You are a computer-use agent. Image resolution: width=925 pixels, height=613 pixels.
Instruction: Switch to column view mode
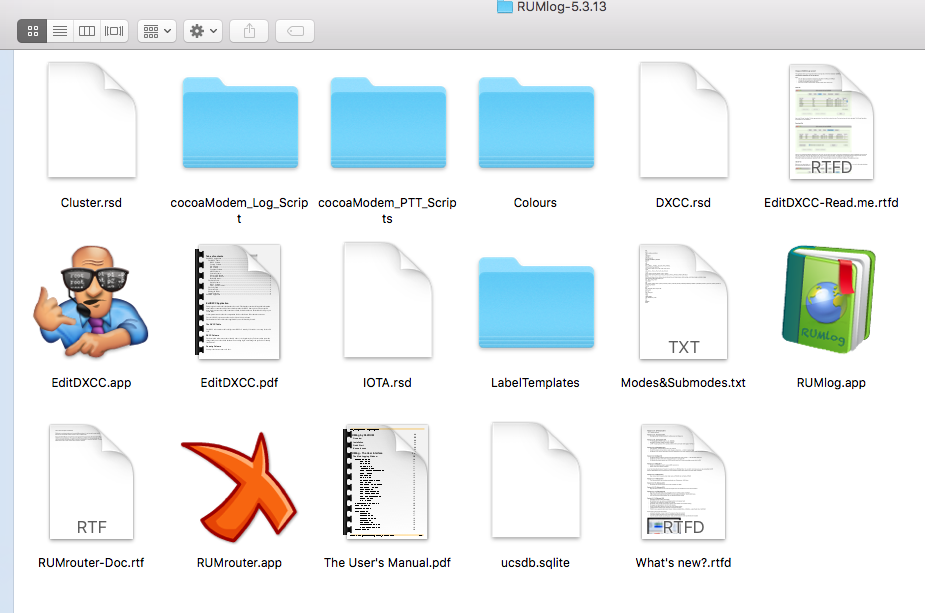[x=87, y=31]
